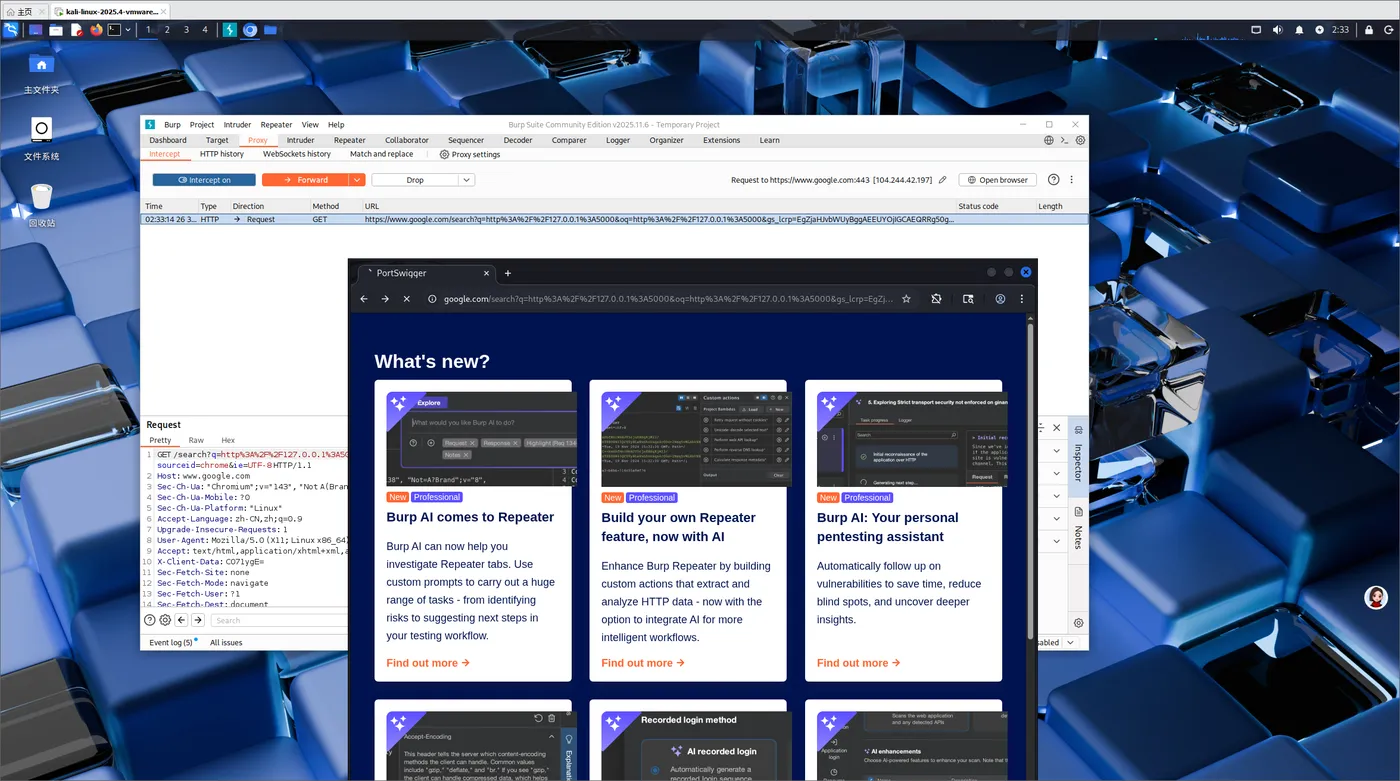The height and width of the screenshot is (781, 1400).
Task: Select the intercepted GET request row
Action: point(614,219)
